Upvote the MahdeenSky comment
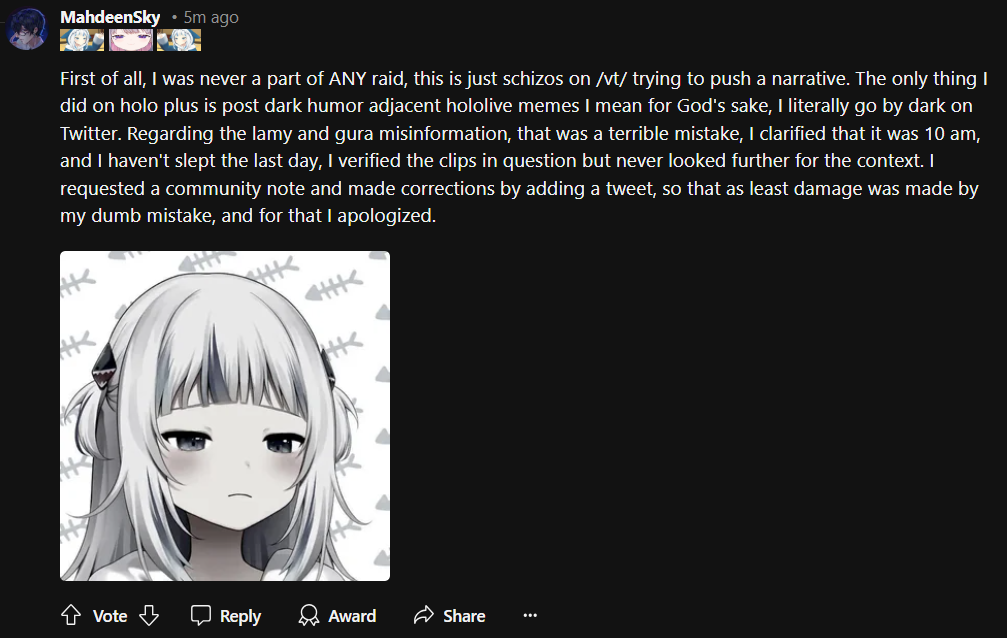 click(71, 616)
